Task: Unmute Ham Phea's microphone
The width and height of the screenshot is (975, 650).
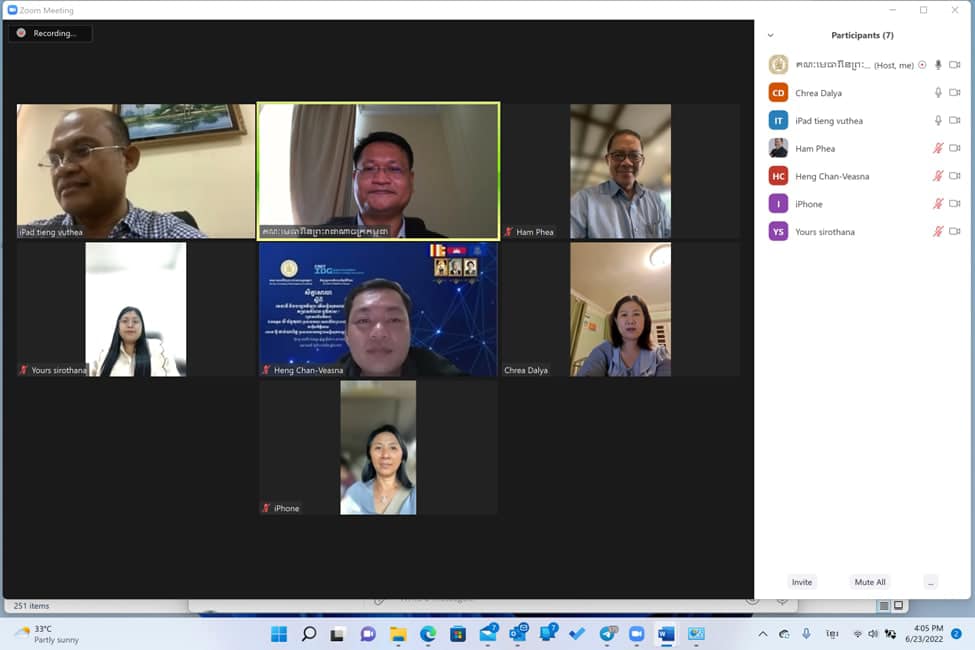Action: point(938,148)
